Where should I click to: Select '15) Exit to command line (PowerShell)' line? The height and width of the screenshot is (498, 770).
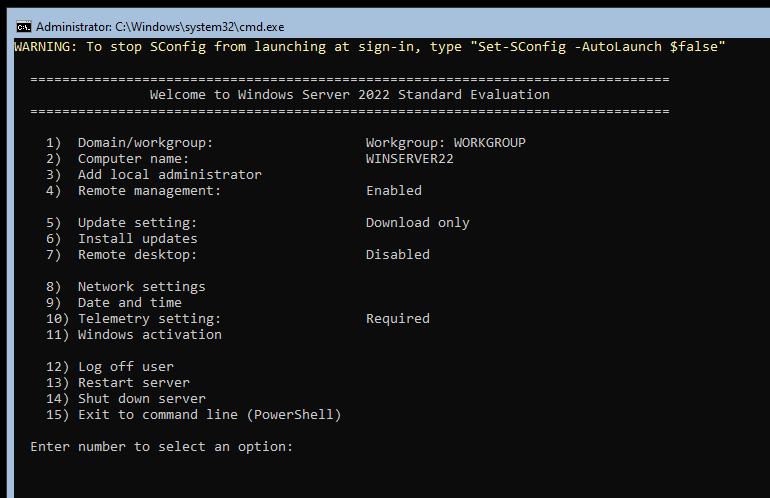(193, 415)
